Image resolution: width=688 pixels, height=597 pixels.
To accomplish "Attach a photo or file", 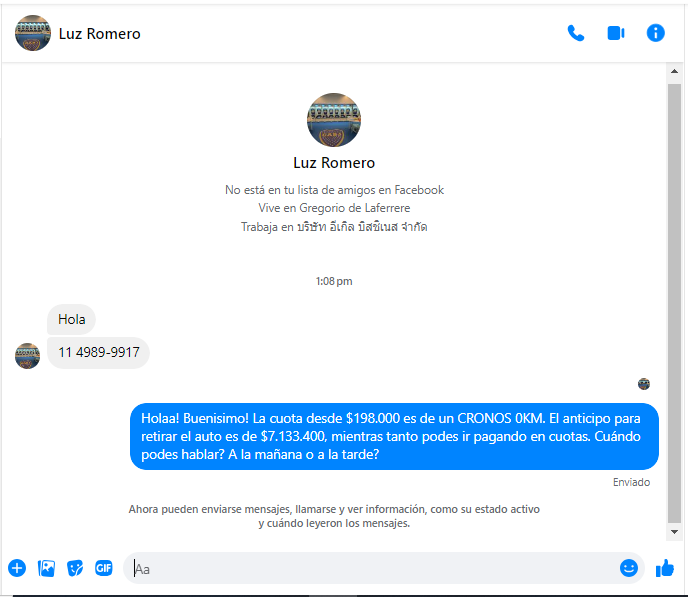I will click(46, 568).
